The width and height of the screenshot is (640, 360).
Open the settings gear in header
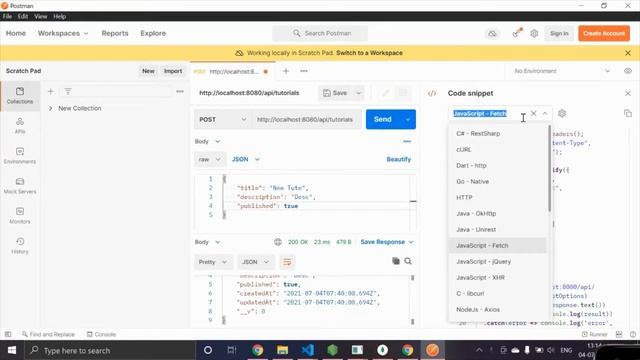tap(534, 33)
